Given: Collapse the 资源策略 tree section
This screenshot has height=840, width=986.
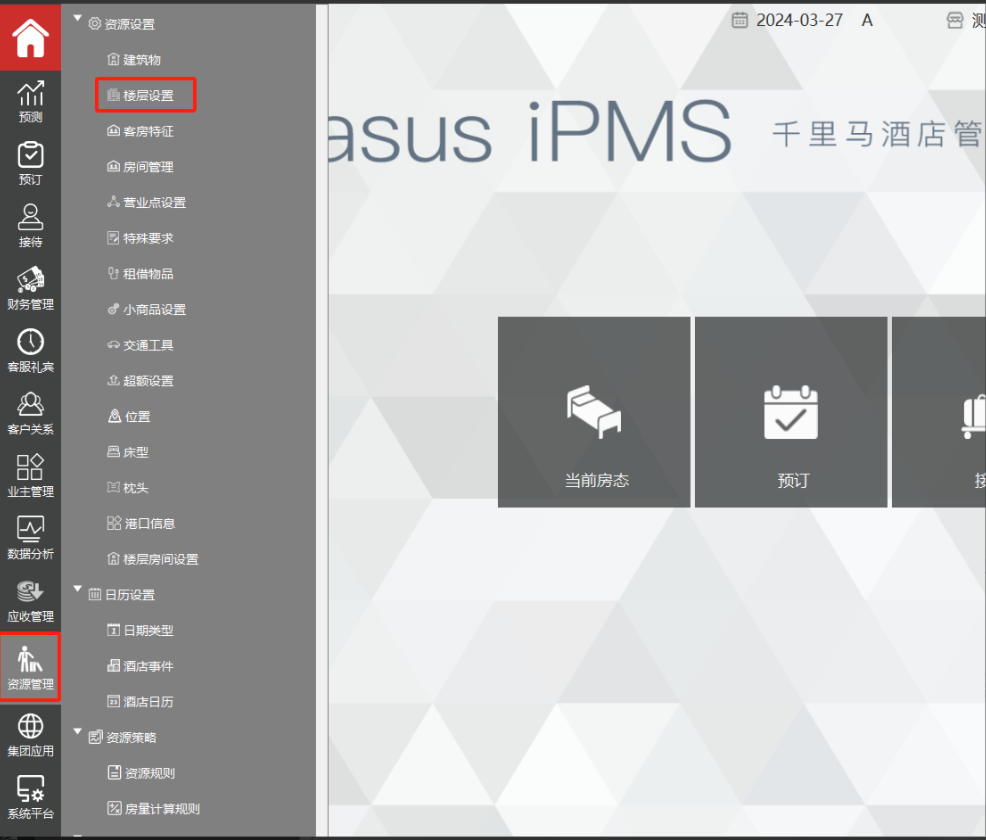Looking at the screenshot, I should [x=78, y=732].
